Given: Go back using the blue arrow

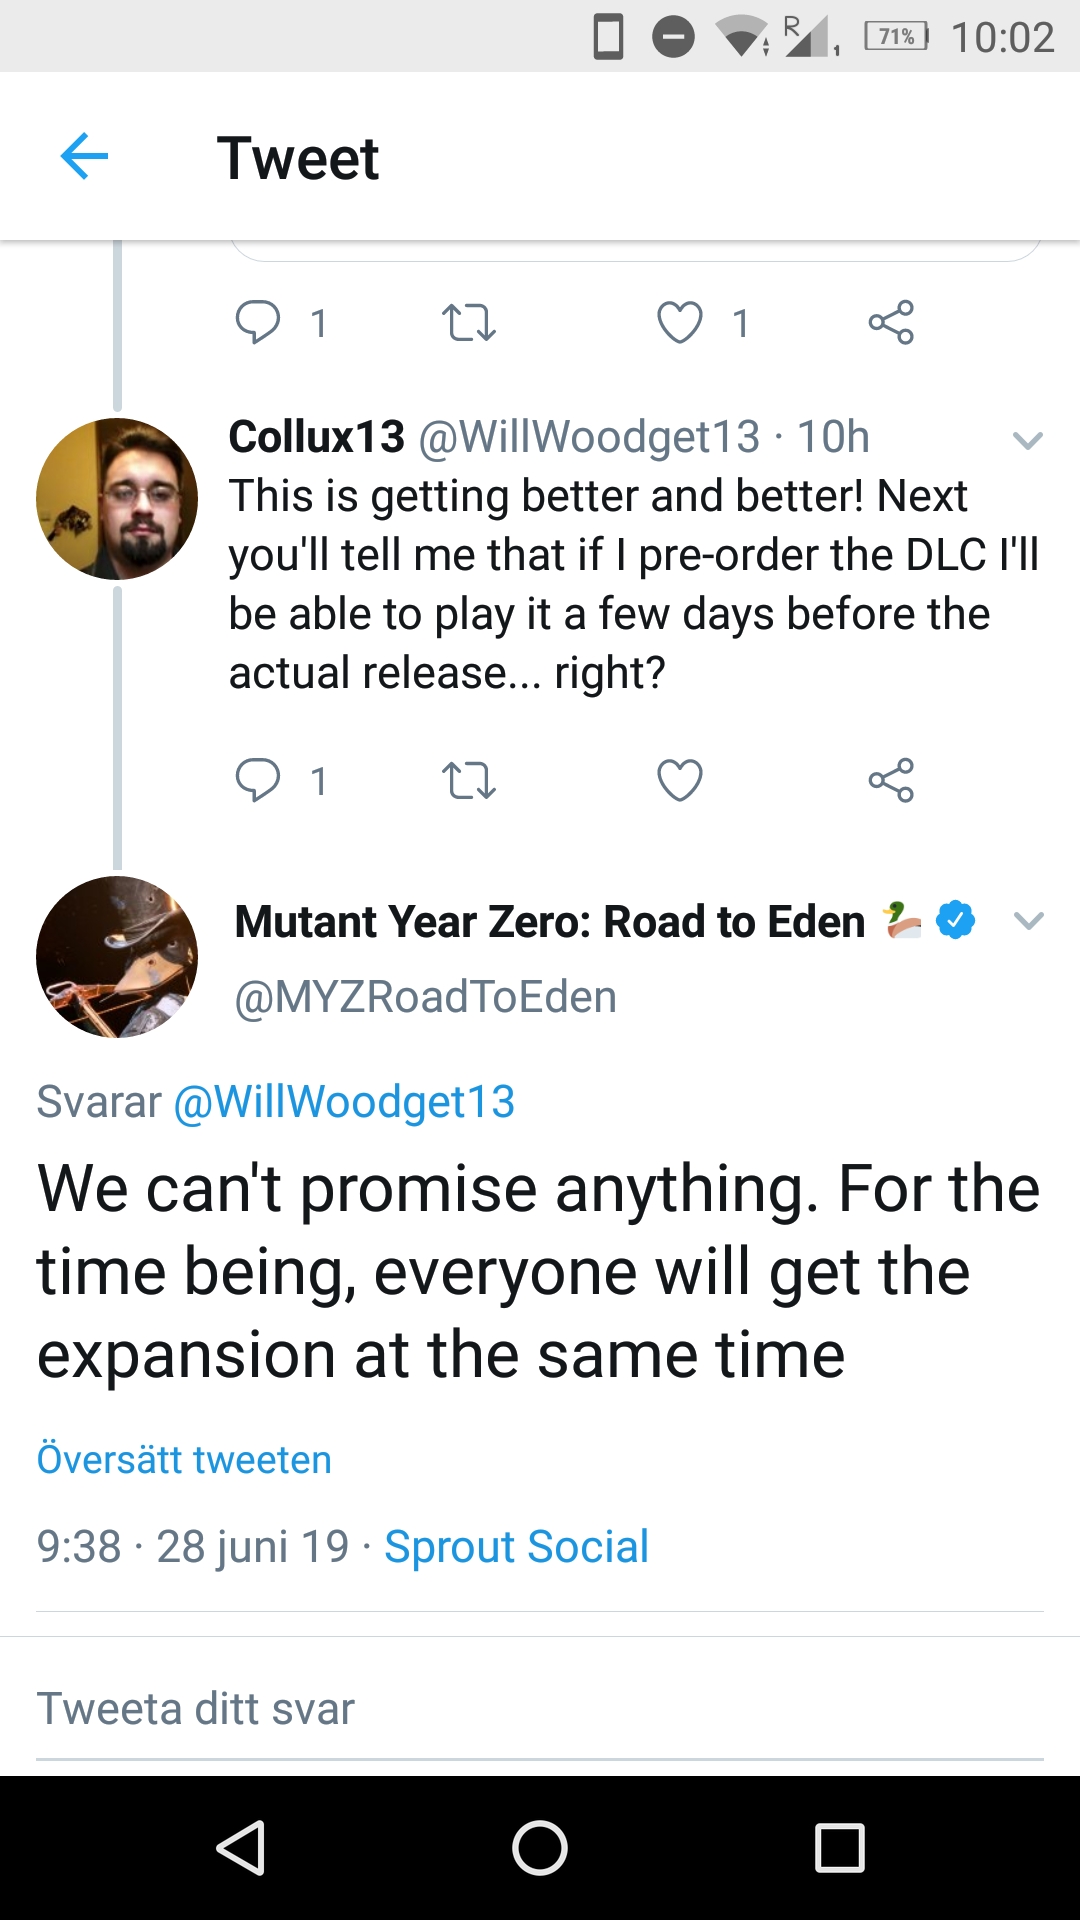Looking at the screenshot, I should (x=84, y=157).
